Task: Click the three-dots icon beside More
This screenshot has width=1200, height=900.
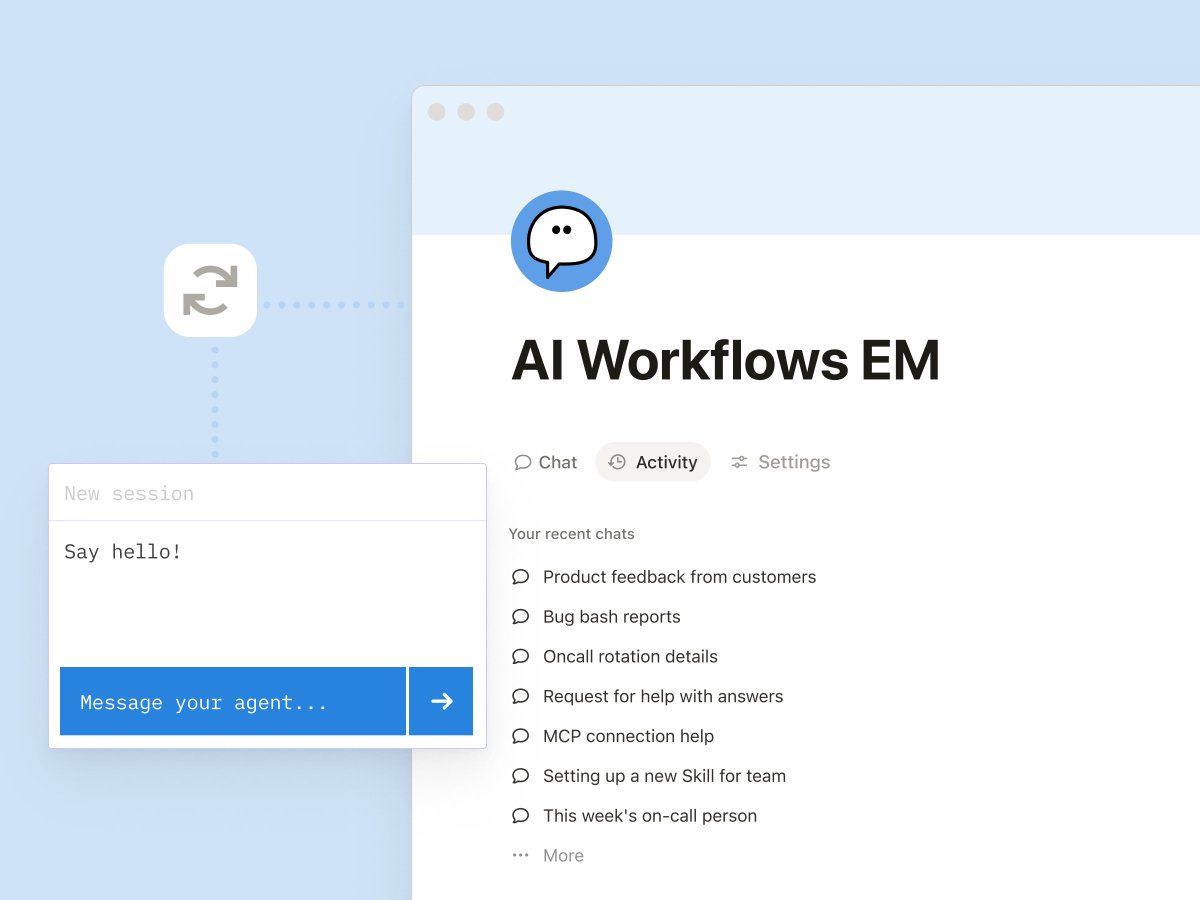Action: pos(520,855)
